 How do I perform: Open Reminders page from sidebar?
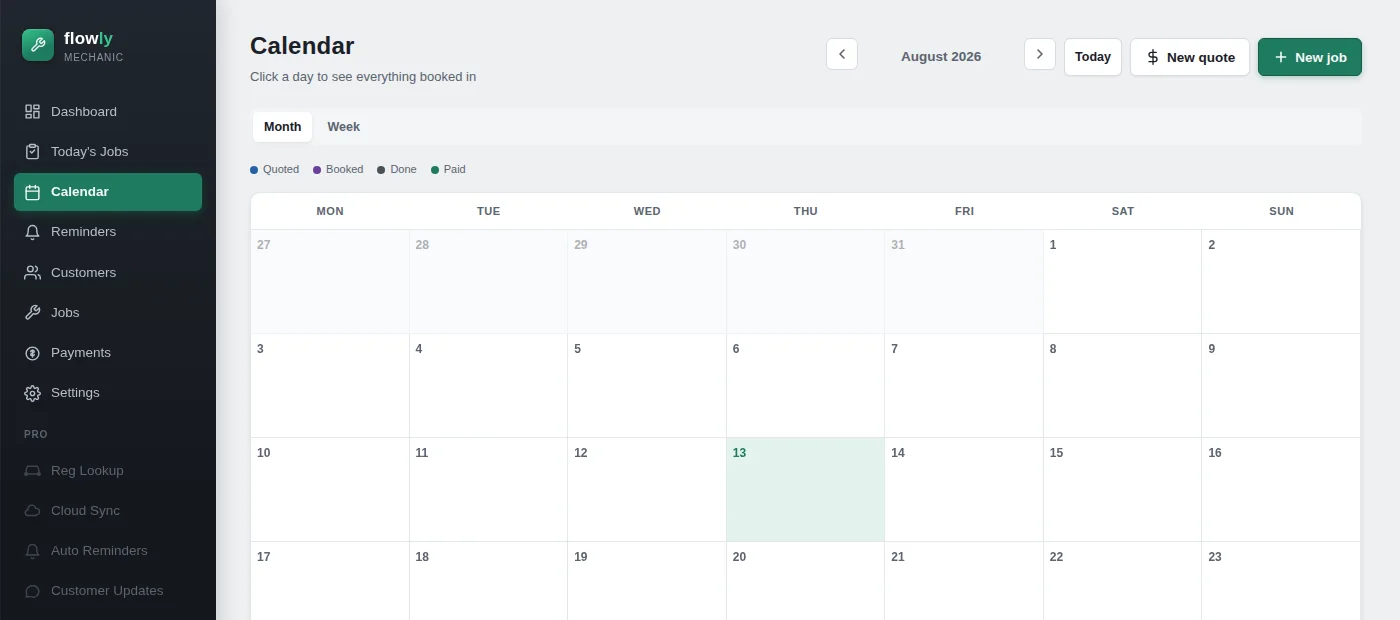pos(108,232)
